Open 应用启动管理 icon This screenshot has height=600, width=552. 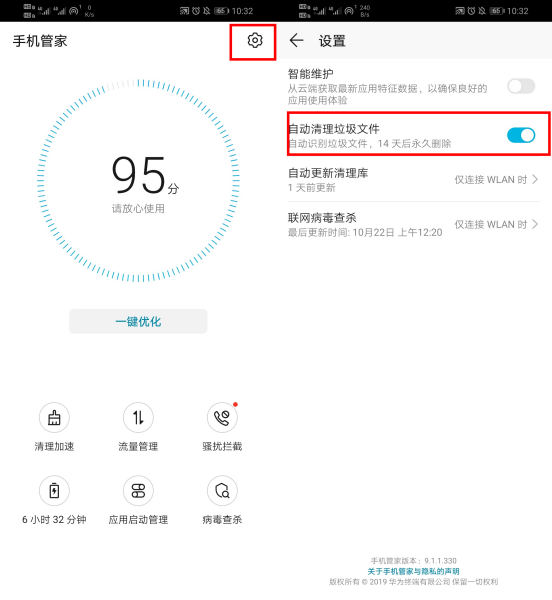pos(138,491)
